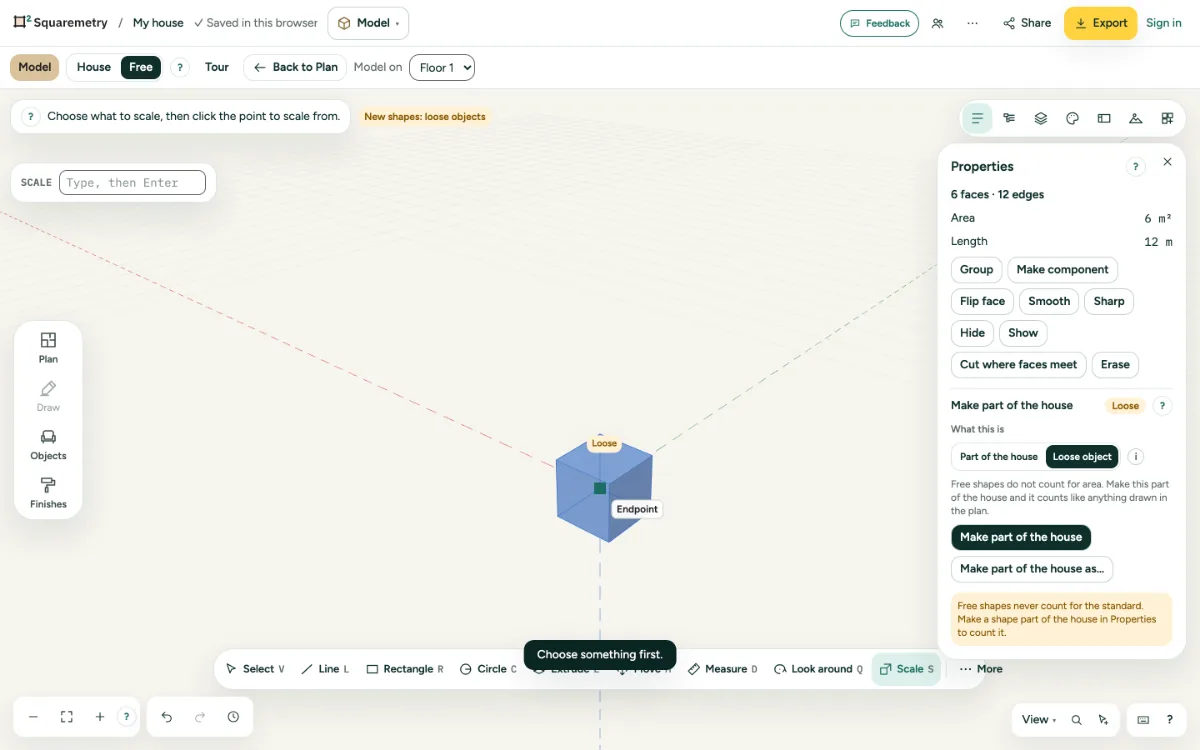The height and width of the screenshot is (750, 1200).
Task: Open the outline tree panel icon
Action: (x=1009, y=118)
